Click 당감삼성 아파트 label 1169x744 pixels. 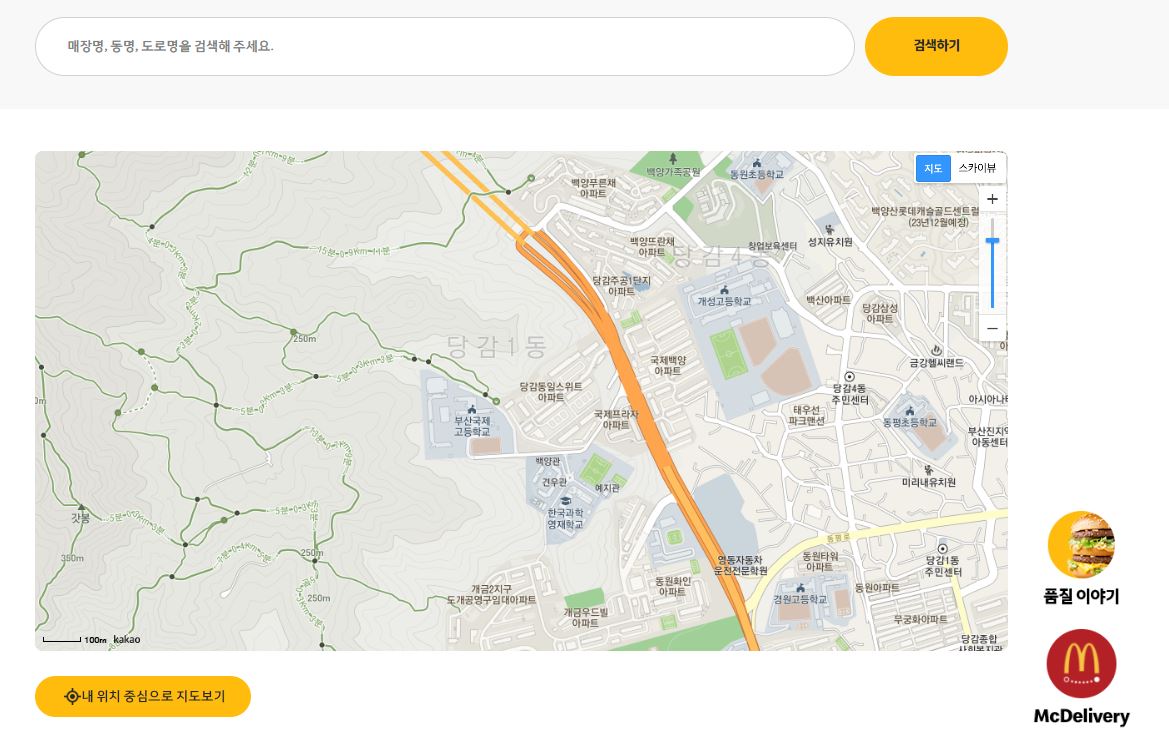pos(880,313)
